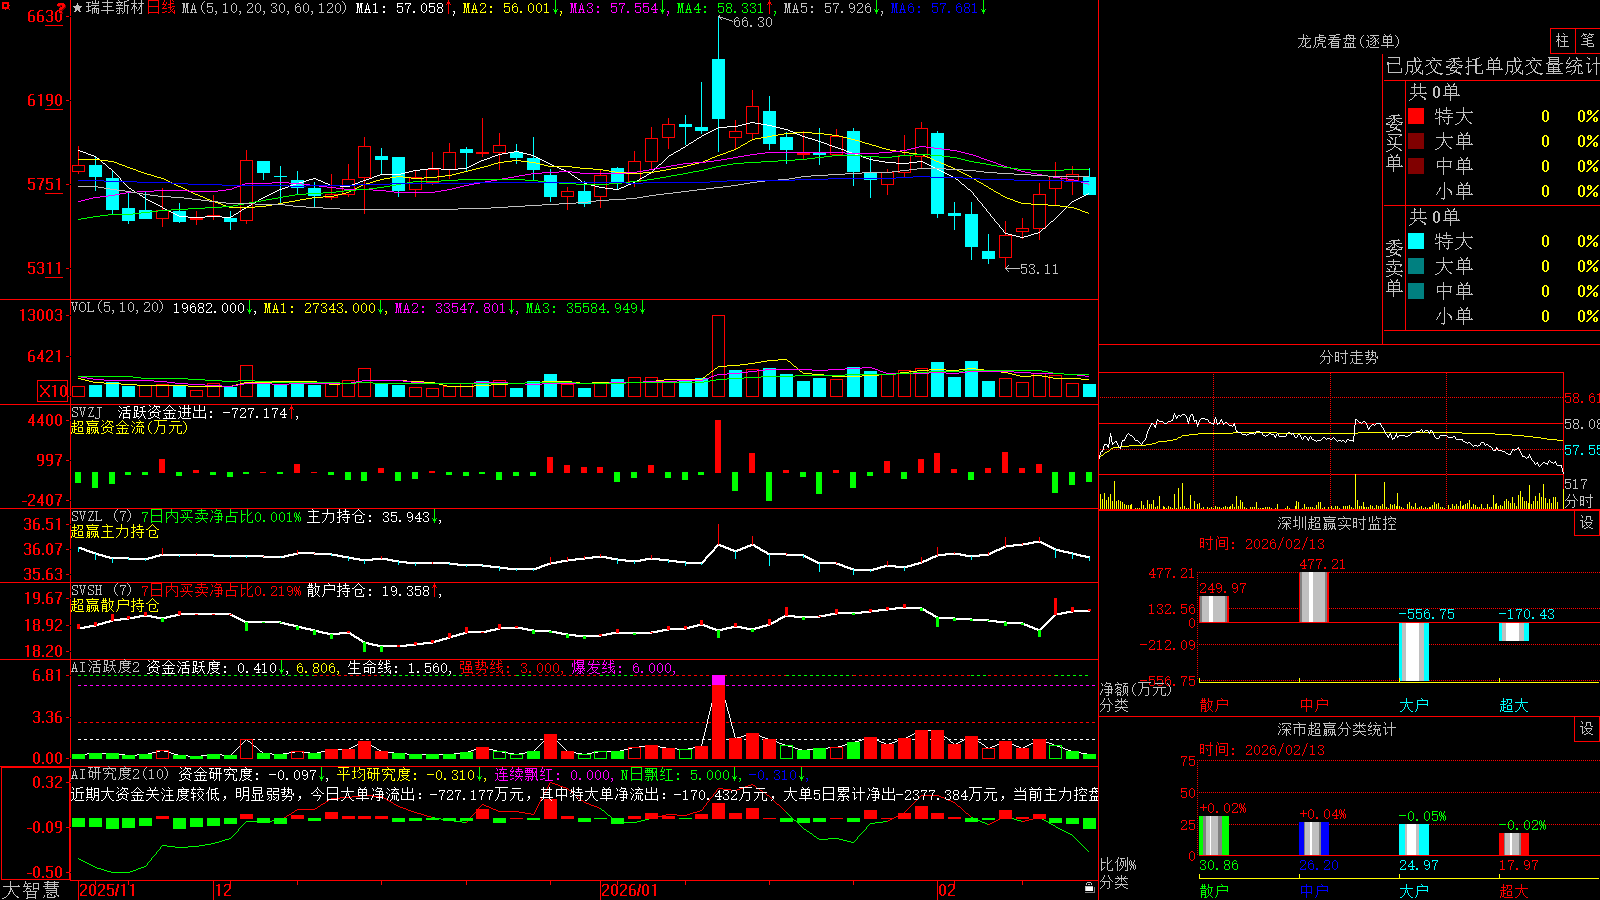1600x900 pixels.
Task: Open the AI活跃度2 indicator label
Action: (x=106, y=668)
